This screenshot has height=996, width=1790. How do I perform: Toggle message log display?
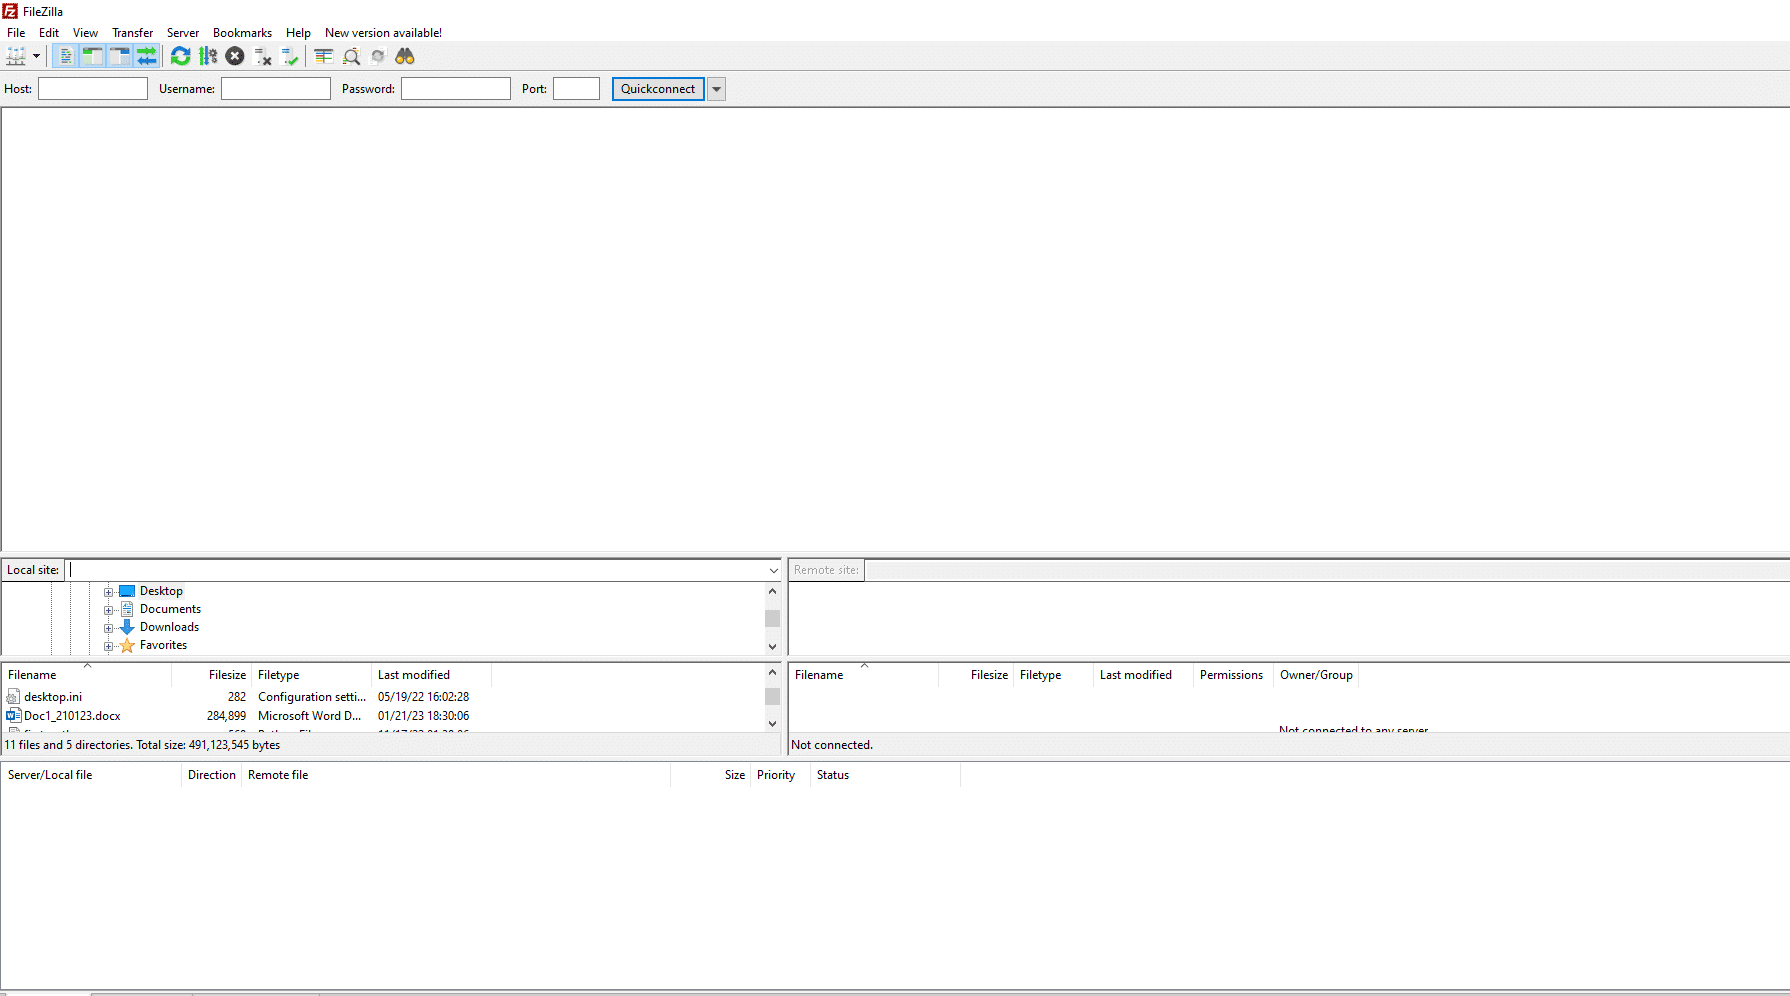coord(65,56)
